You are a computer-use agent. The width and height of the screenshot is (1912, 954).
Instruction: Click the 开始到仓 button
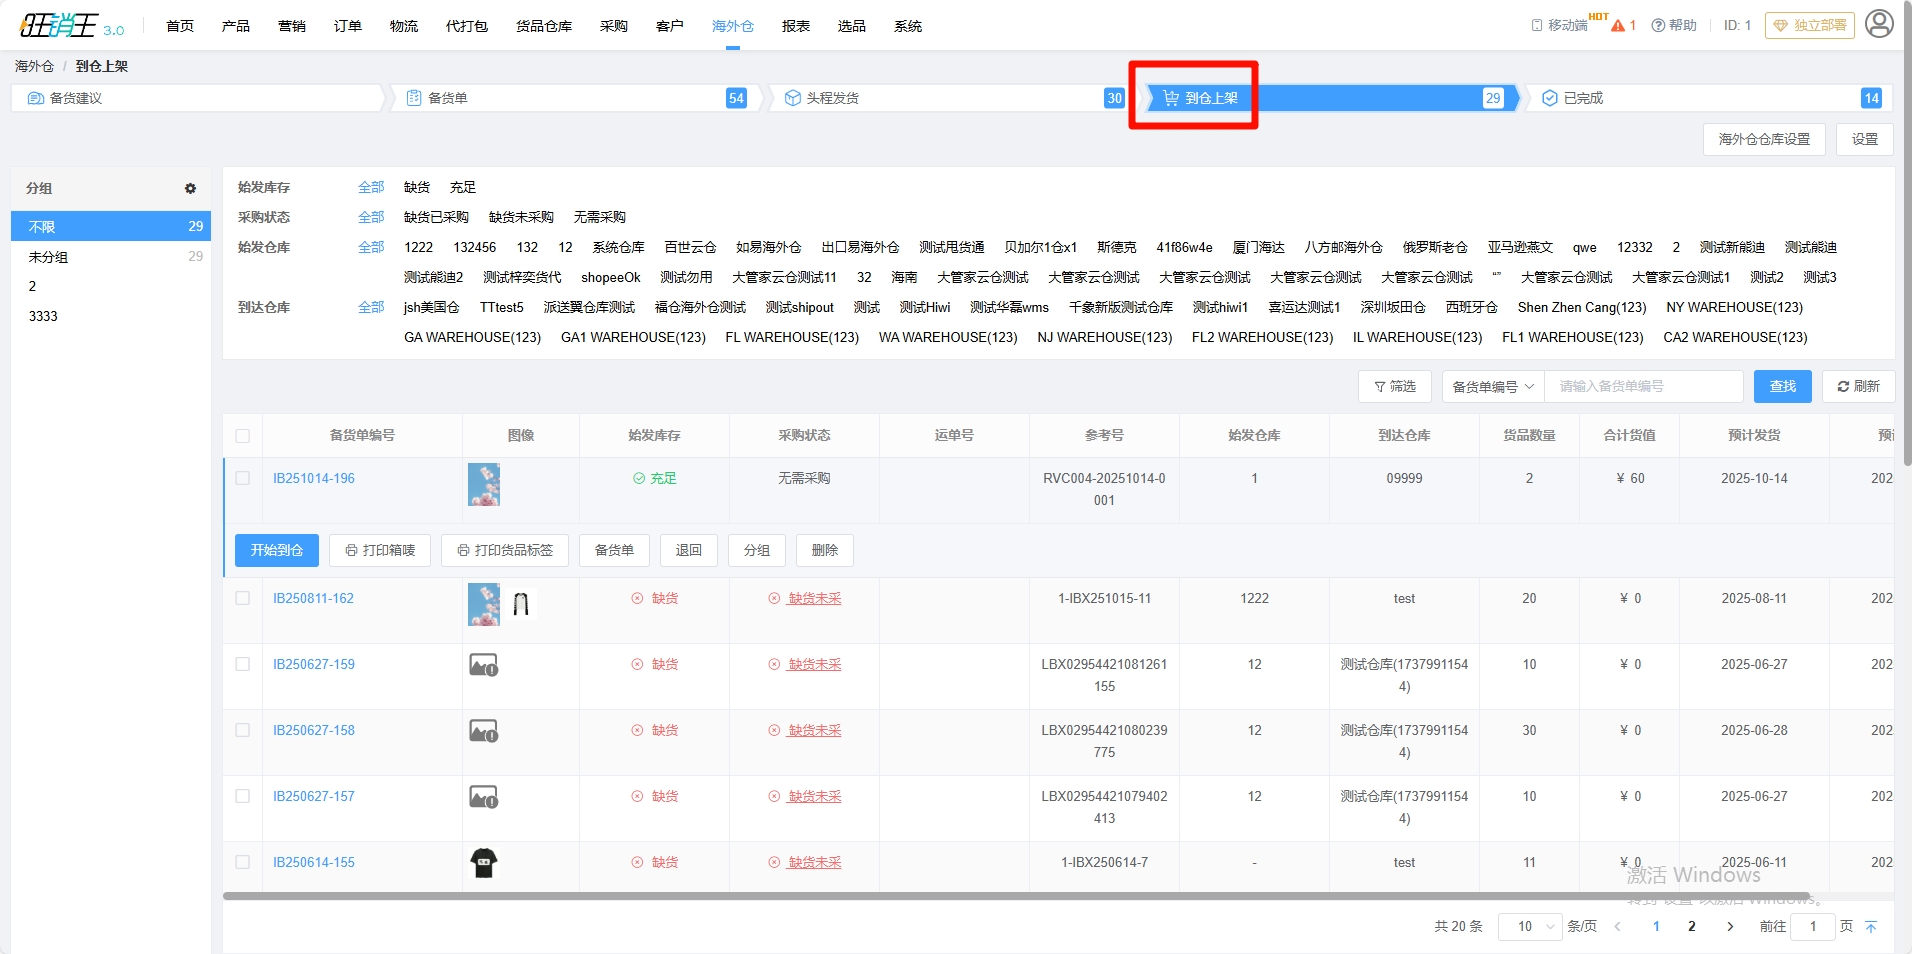277,550
